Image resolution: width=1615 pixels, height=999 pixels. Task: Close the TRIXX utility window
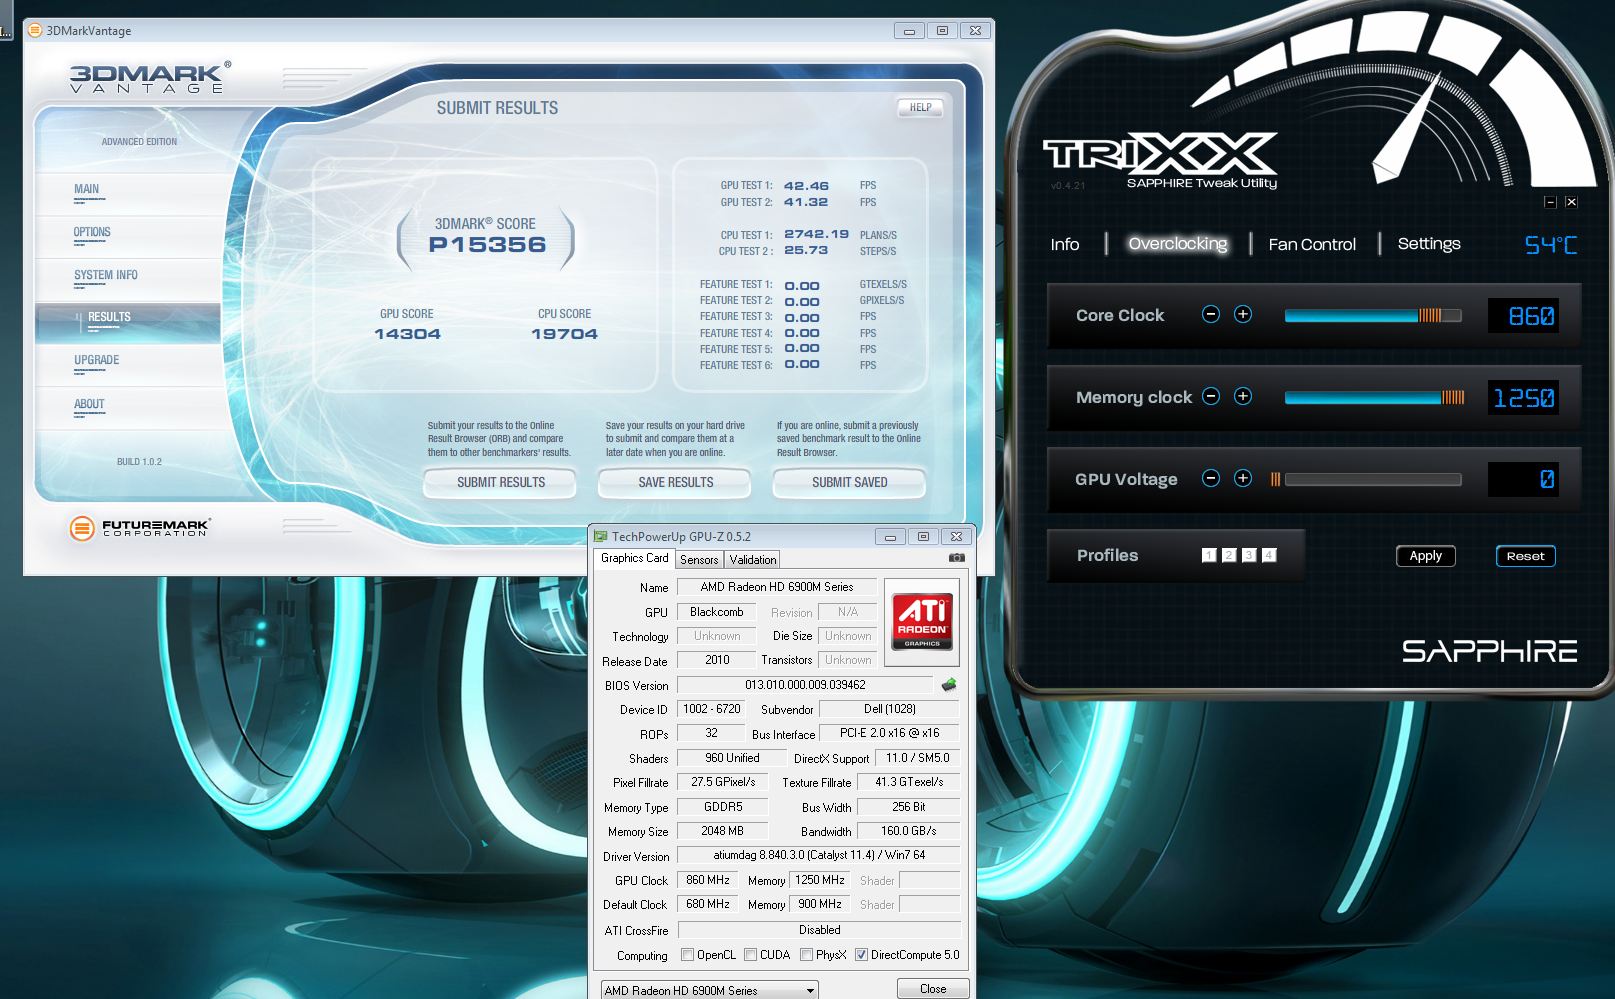tap(1571, 202)
